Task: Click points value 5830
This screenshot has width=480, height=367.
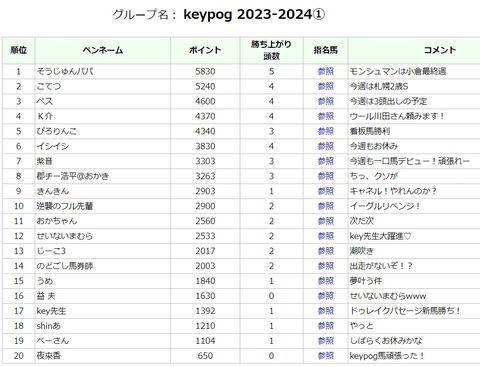Action: click(205, 71)
